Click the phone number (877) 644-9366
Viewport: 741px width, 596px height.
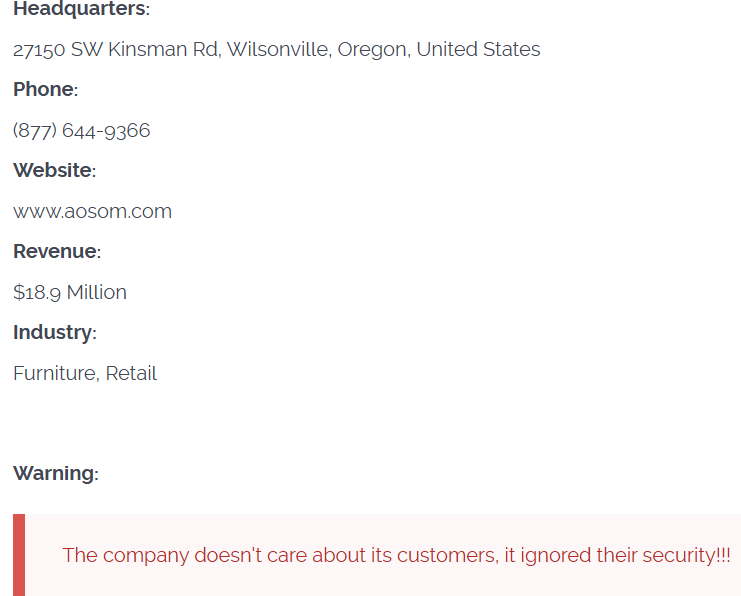81,130
